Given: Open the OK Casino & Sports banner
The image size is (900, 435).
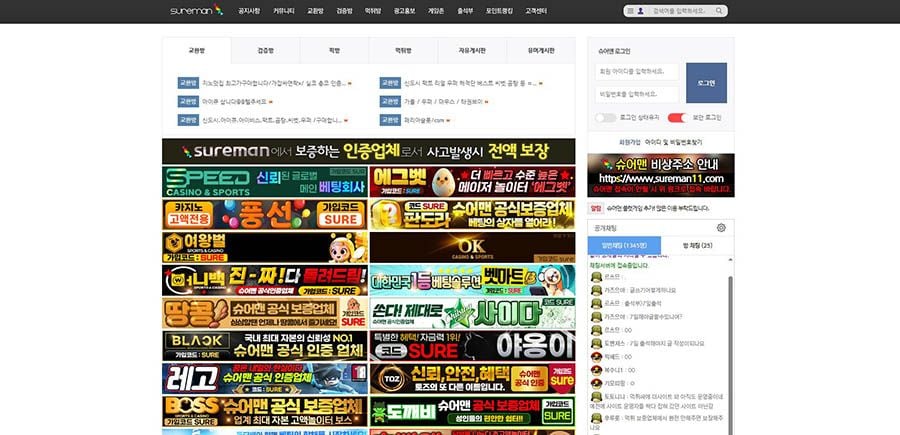Looking at the screenshot, I should [472, 247].
